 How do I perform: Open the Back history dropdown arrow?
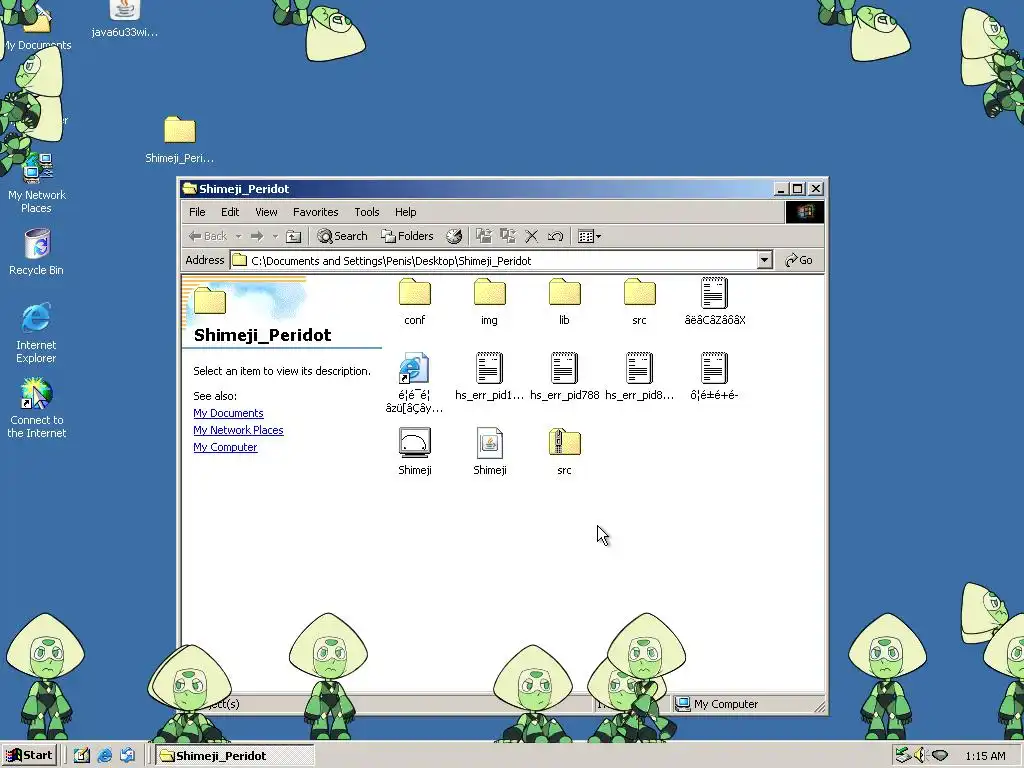[238, 236]
